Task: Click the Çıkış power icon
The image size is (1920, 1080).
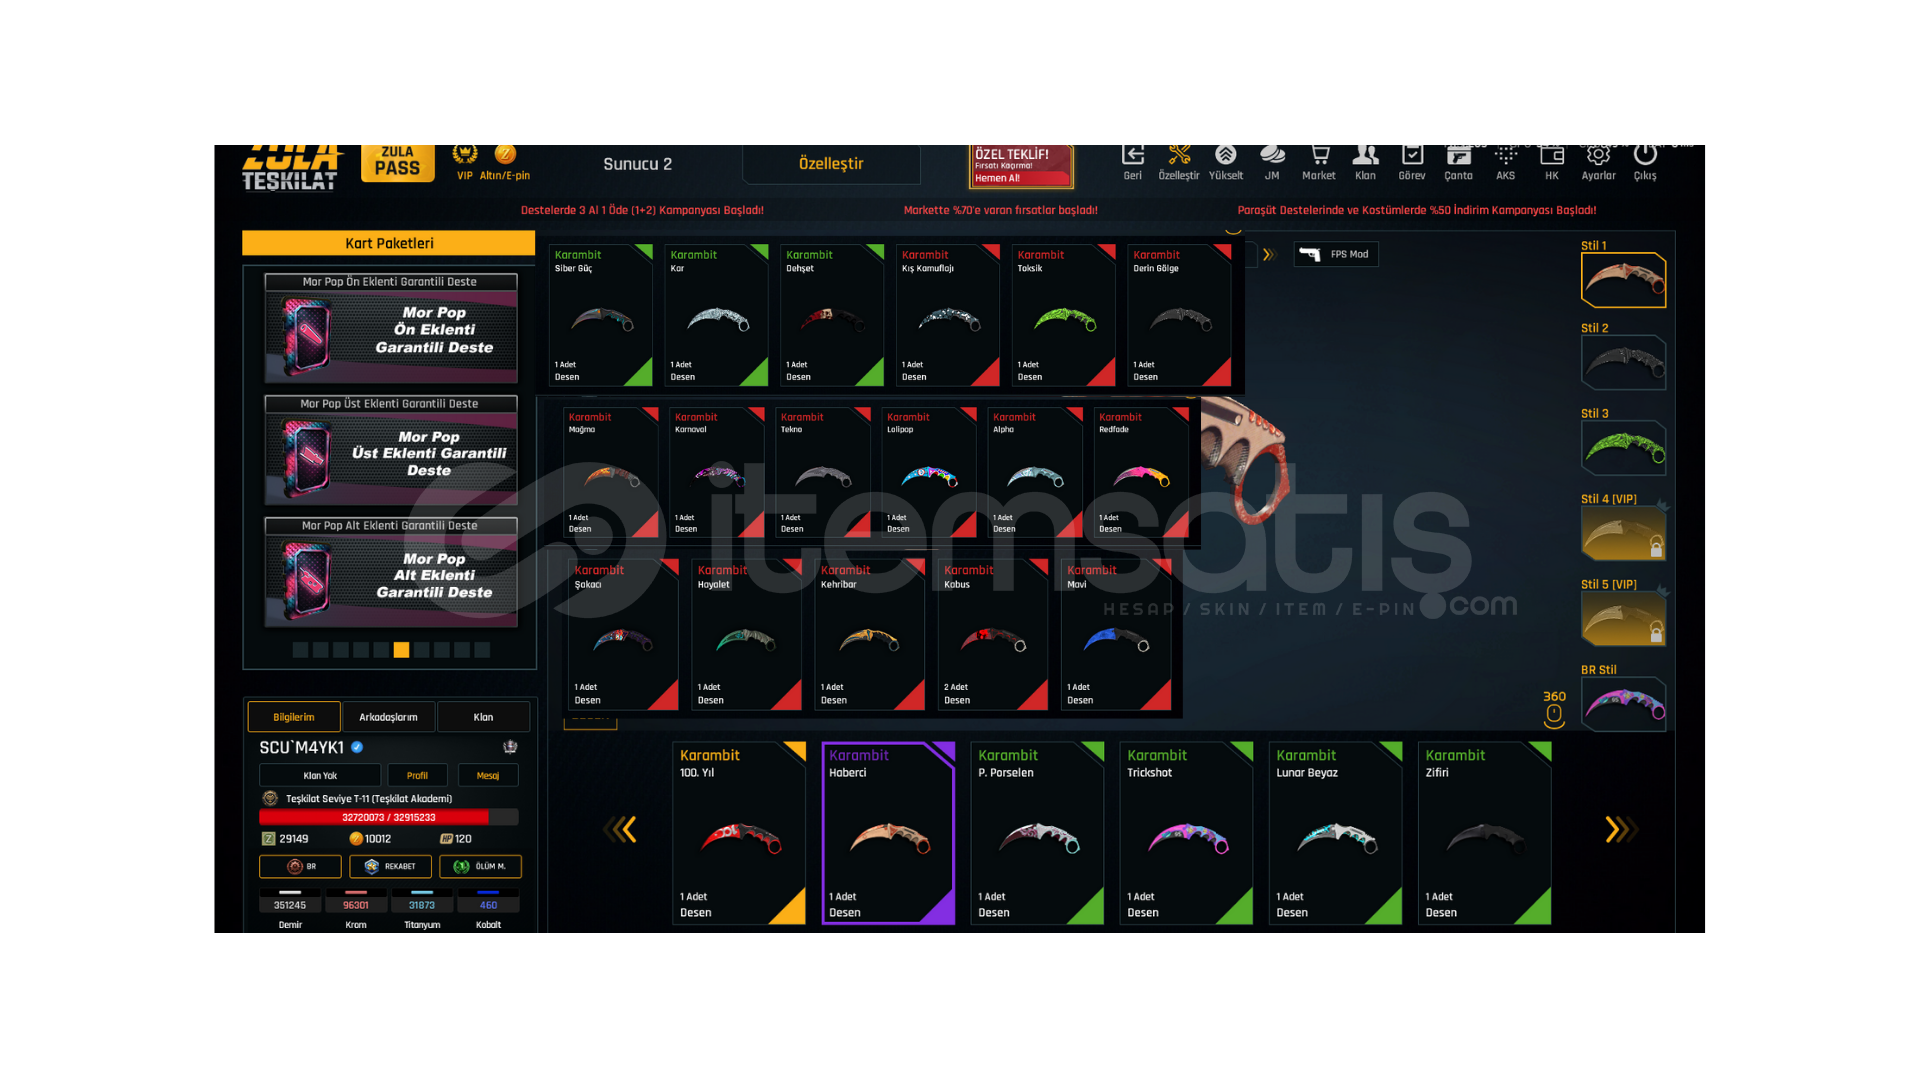Action: (x=1645, y=156)
